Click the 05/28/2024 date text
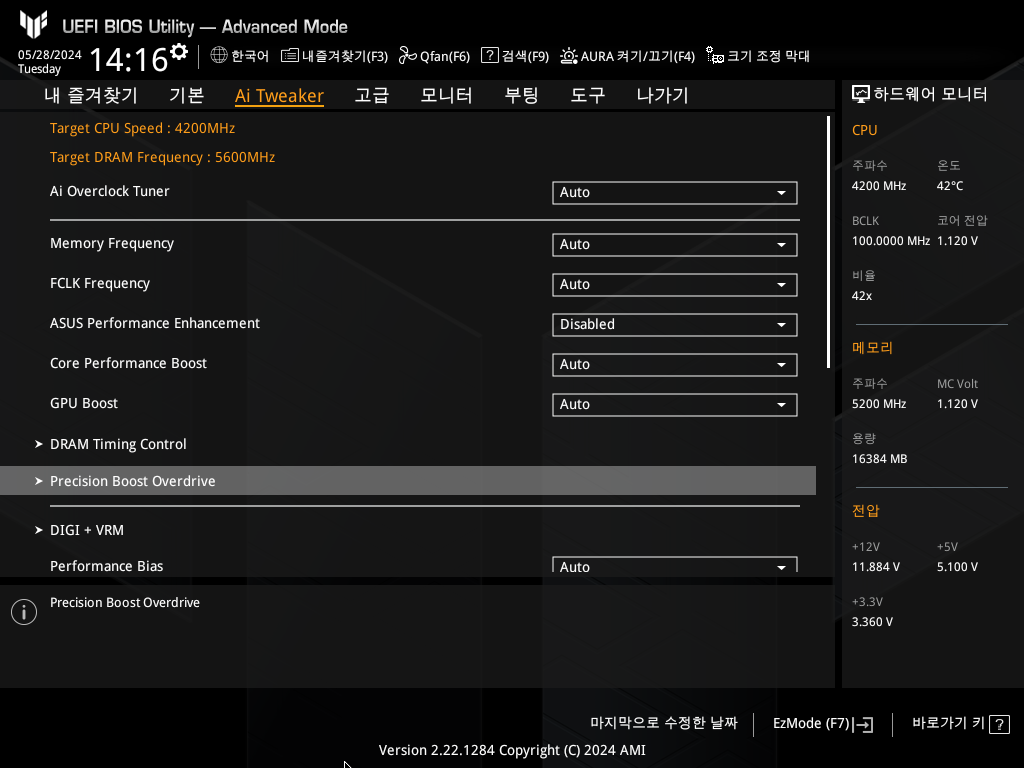This screenshot has height=768, width=1024. tap(50, 55)
